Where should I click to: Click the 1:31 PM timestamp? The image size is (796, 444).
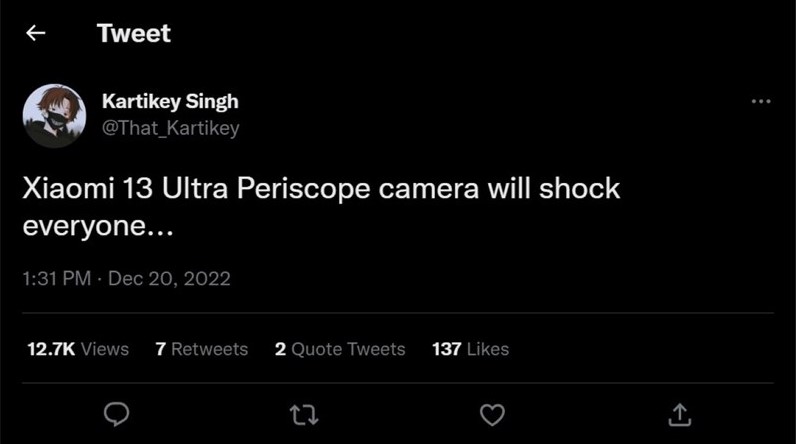click(56, 279)
